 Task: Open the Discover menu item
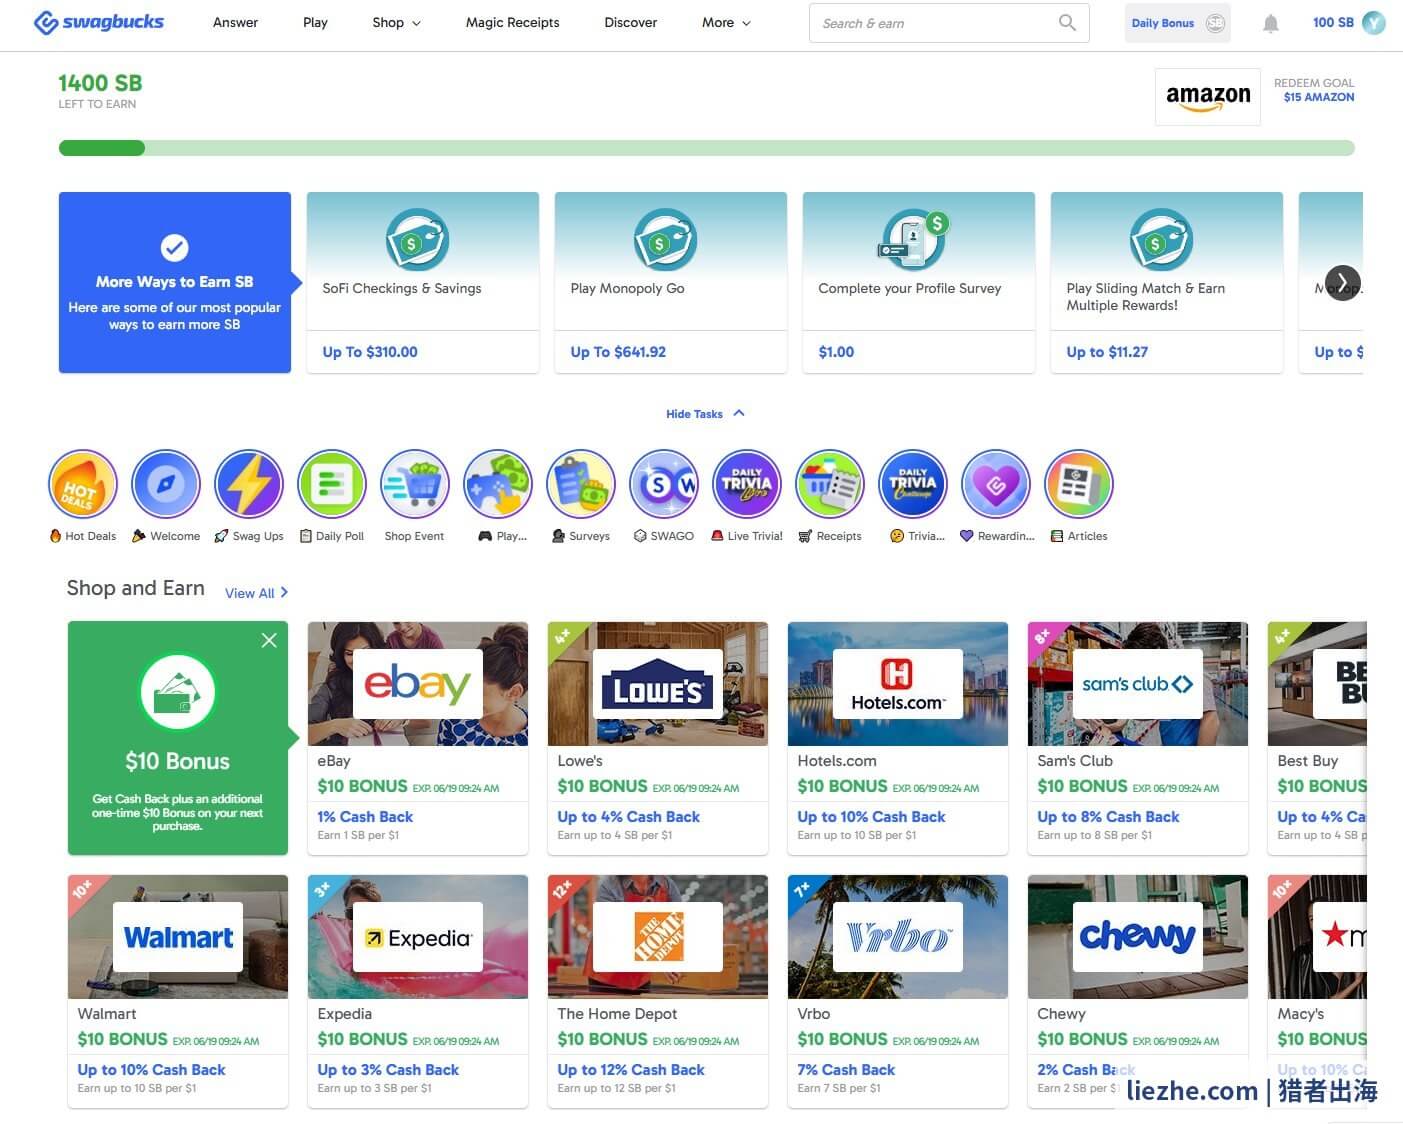click(x=630, y=23)
